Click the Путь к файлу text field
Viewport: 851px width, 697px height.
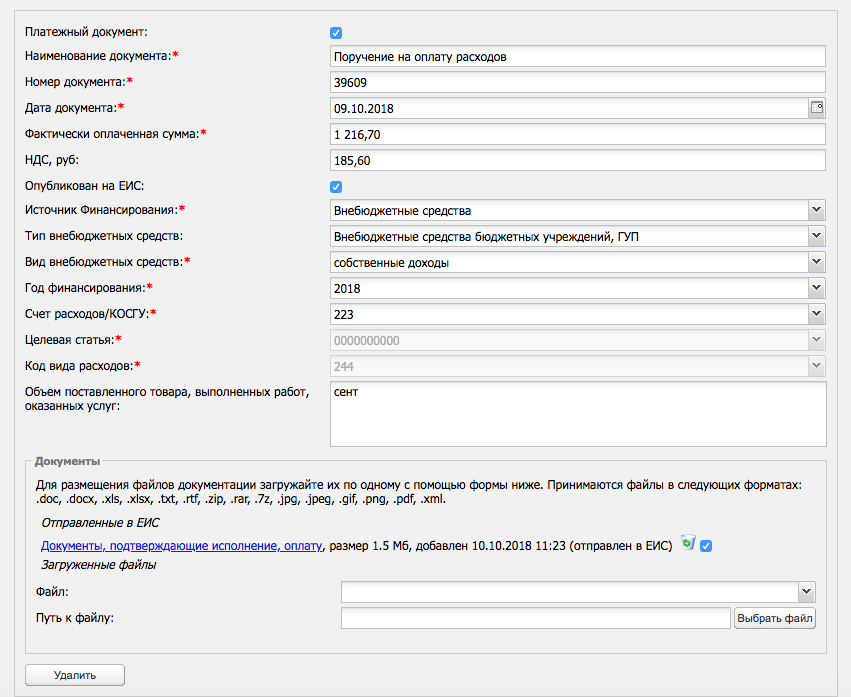(x=536, y=618)
